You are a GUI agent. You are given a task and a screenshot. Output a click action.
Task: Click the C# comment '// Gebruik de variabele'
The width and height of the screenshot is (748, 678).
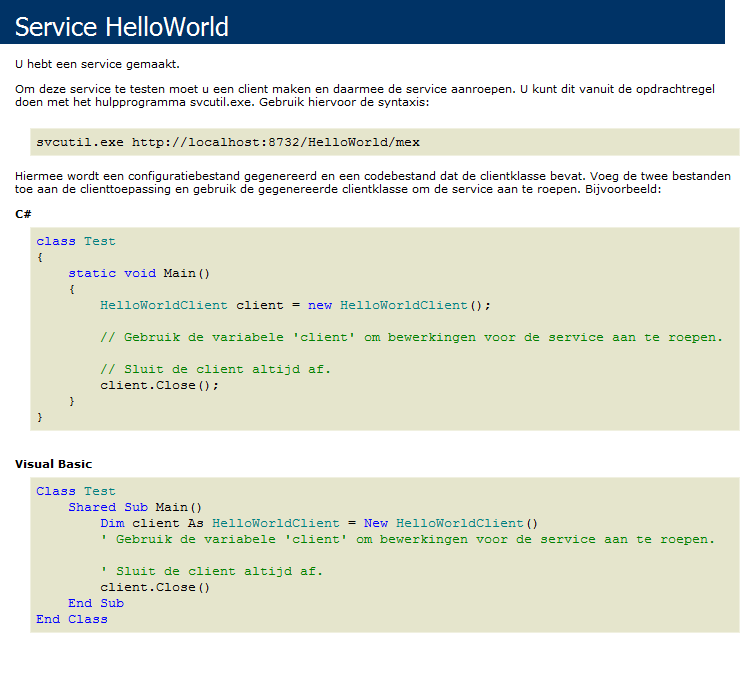point(412,337)
